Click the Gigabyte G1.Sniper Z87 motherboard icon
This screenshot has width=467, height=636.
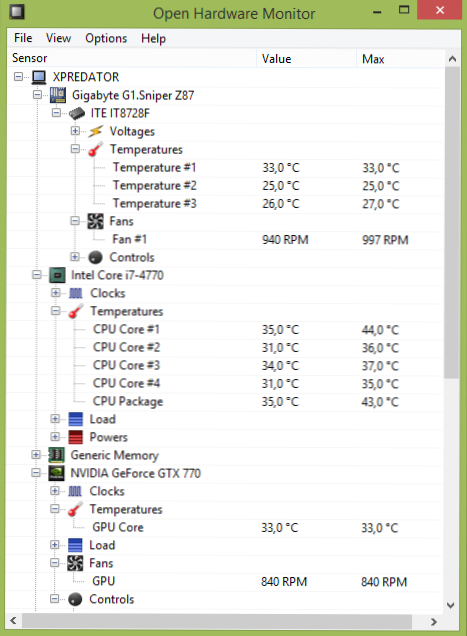(x=58, y=95)
